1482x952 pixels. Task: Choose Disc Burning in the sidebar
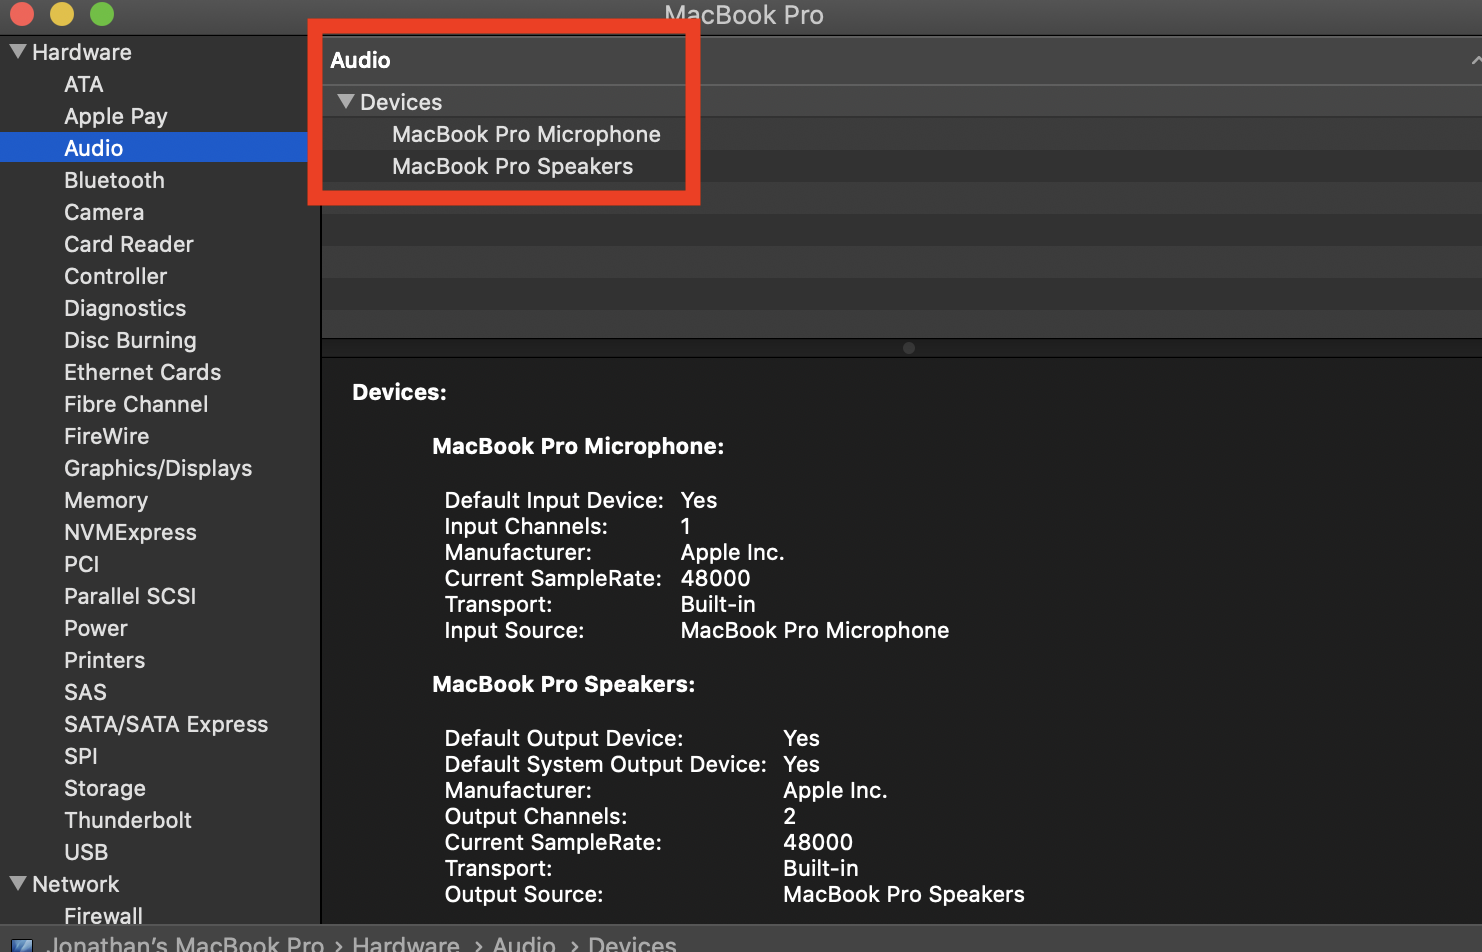pyautogui.click(x=130, y=340)
